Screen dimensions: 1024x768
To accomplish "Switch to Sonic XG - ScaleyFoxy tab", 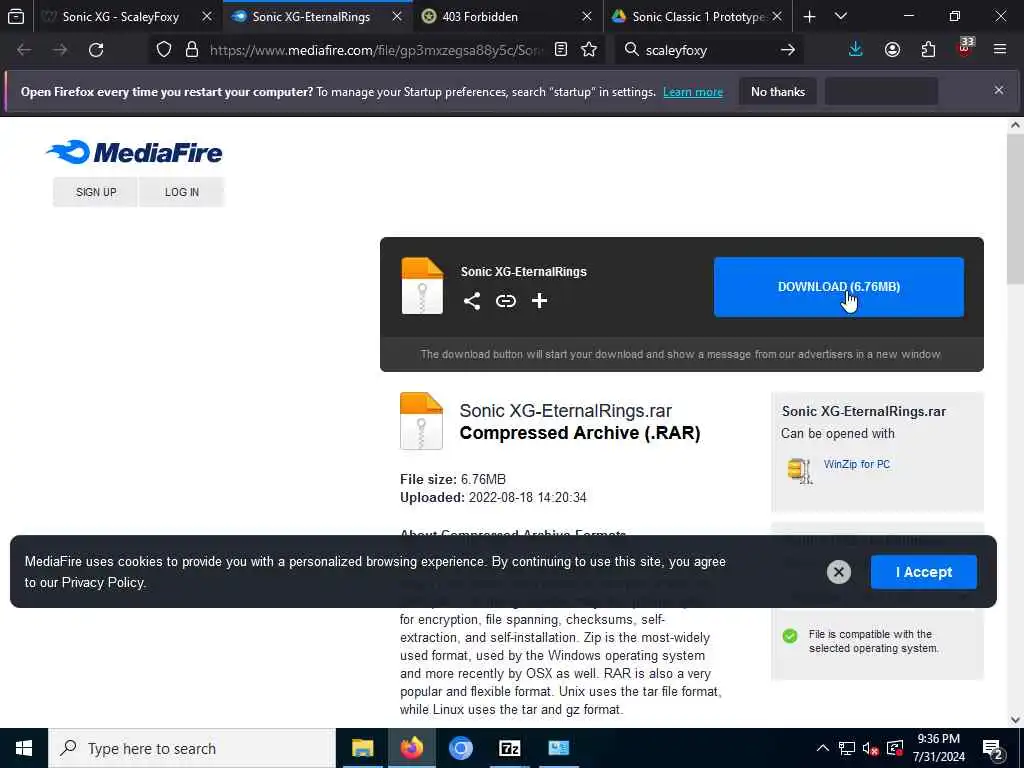I will [x=121, y=17].
